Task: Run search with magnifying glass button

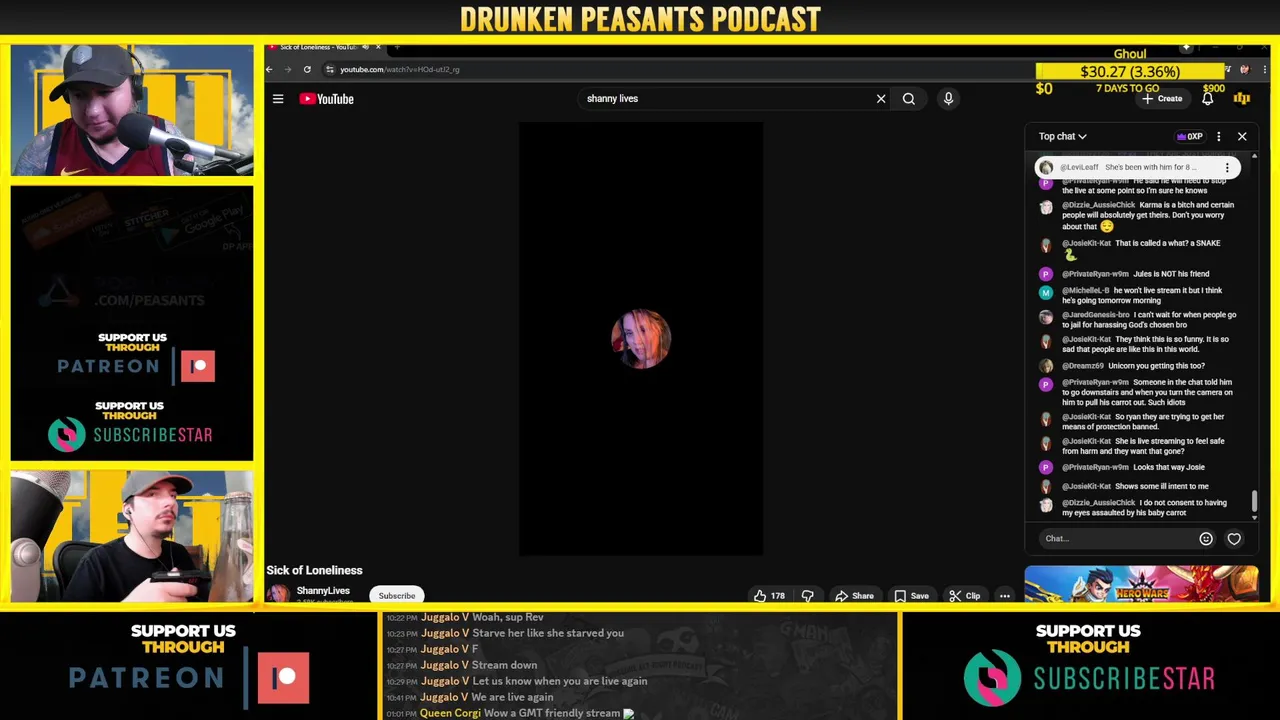Action: tap(909, 99)
